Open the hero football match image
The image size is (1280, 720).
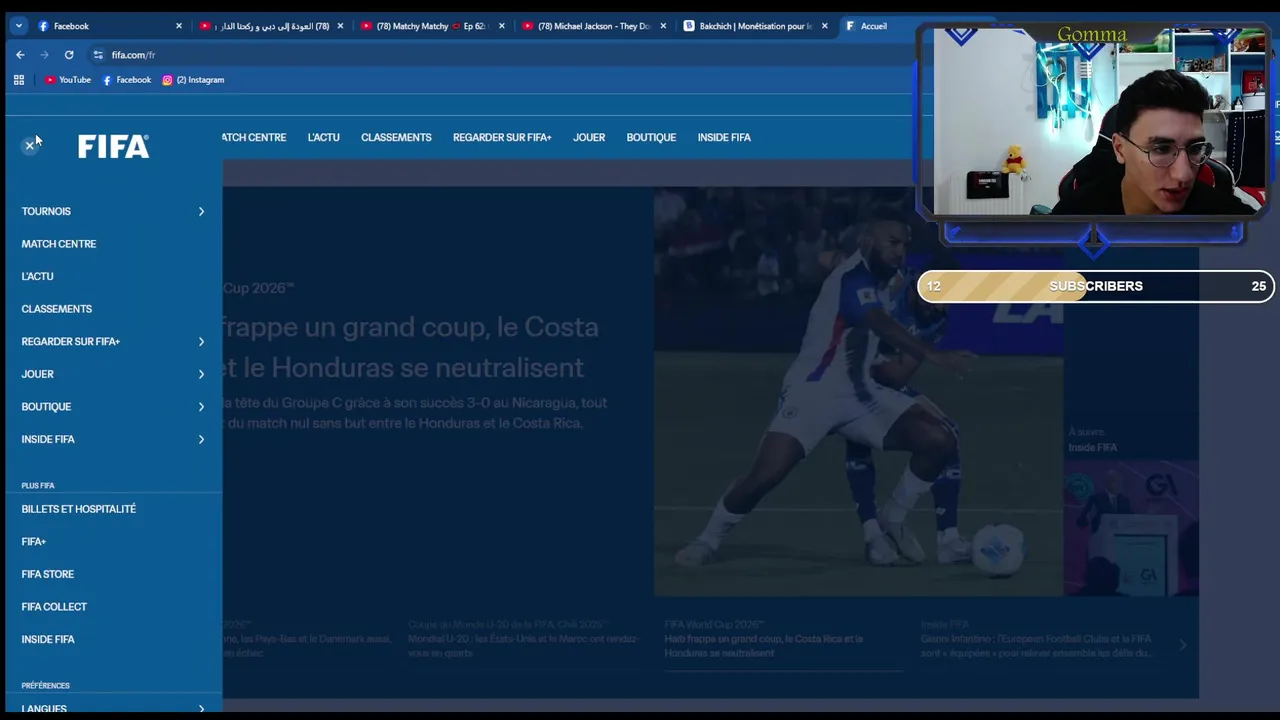pyautogui.click(x=858, y=391)
